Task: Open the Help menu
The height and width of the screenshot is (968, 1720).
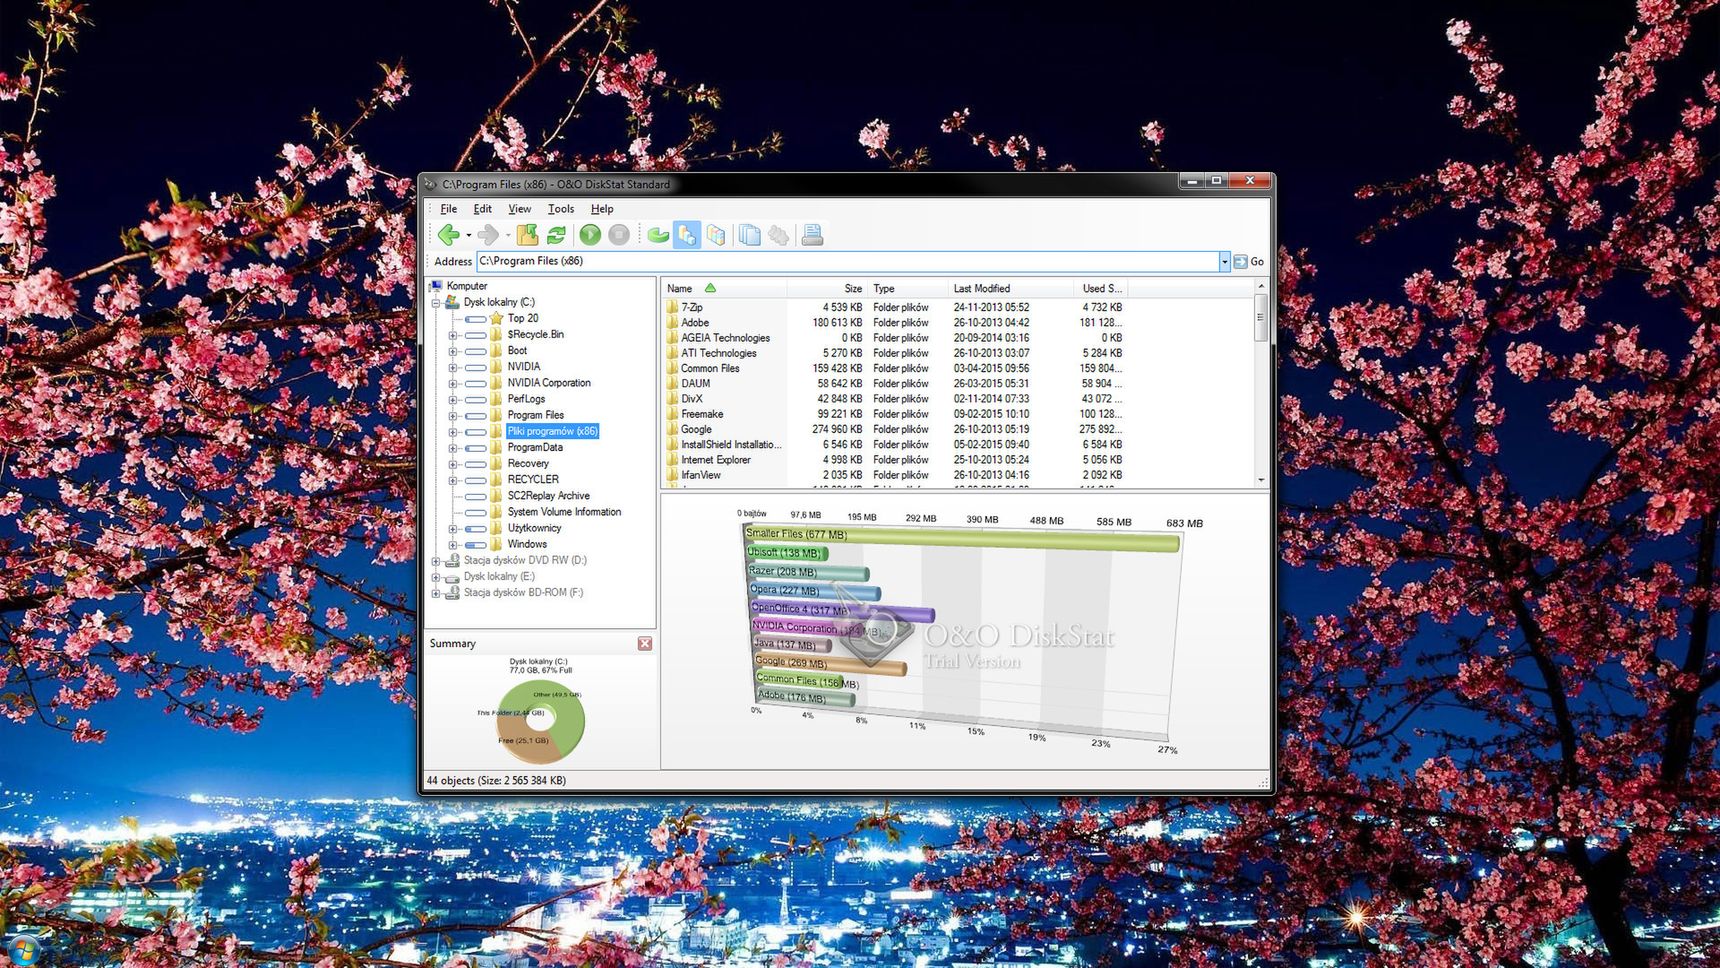Action: pos(602,209)
